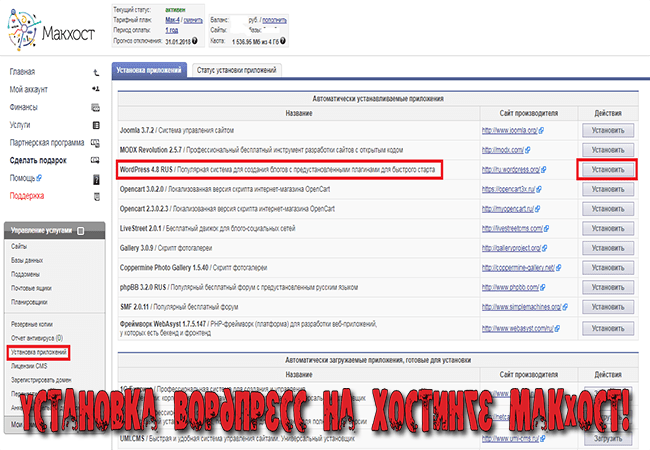This screenshot has width=650, height=450.
Task: Switch to Установка приложений tab
Action: point(149,70)
